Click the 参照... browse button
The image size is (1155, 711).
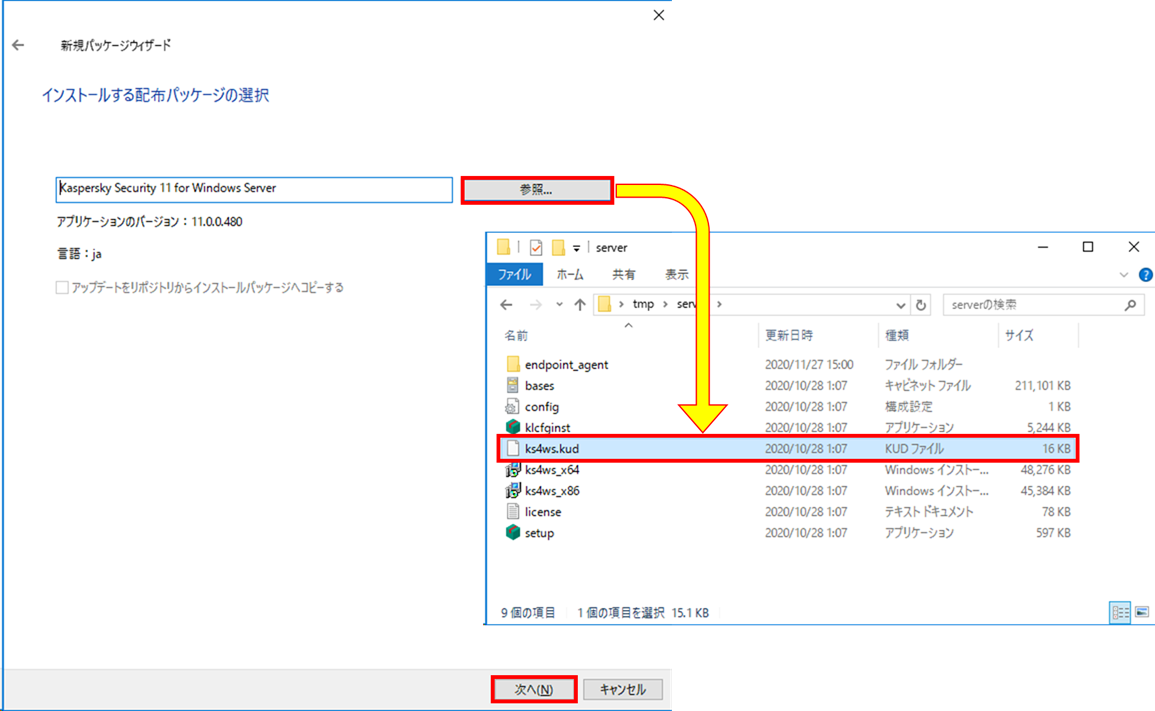(x=536, y=189)
